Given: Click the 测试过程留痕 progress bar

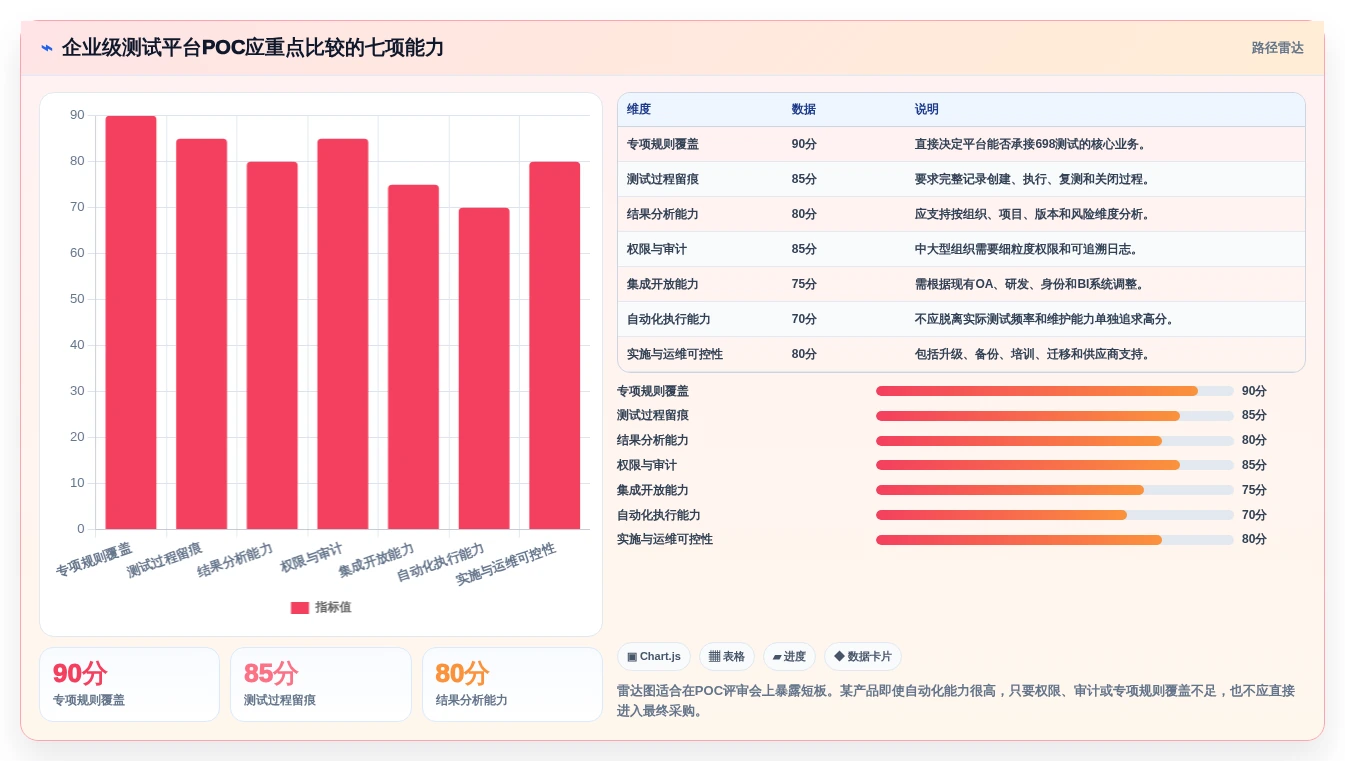Looking at the screenshot, I should coord(1054,416).
